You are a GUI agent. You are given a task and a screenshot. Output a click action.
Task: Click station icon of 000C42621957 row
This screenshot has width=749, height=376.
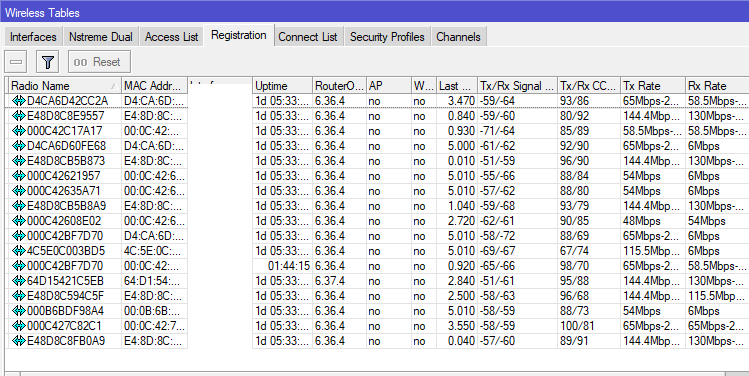coord(19,176)
